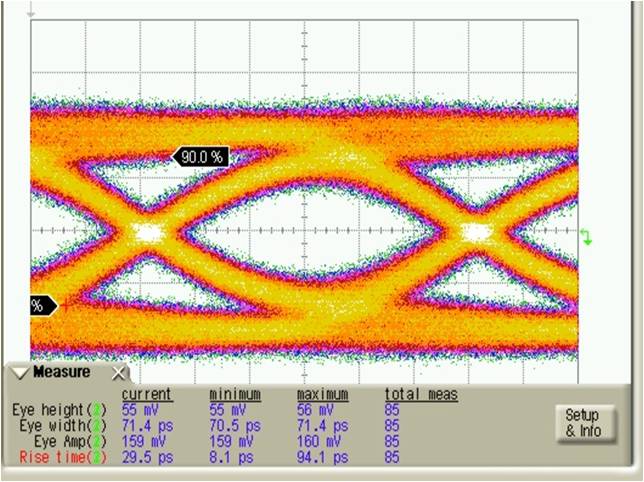Viewport: 644px width, 482px height.
Task: Close the Measure panel with the X
Action: coord(119,373)
